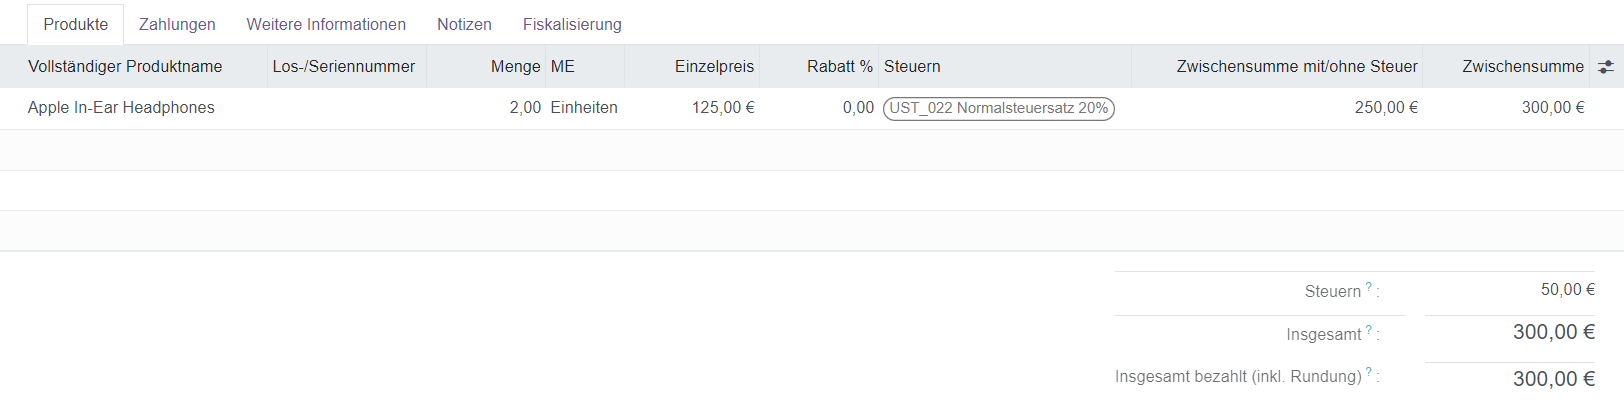The height and width of the screenshot is (400, 1624).
Task: Click the UST_022 Normalsteuersatz 20% tax tag
Action: tap(998, 108)
